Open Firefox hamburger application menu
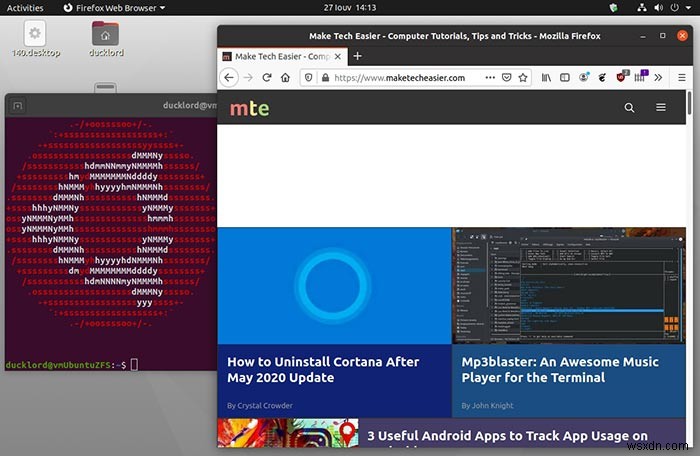 pyautogui.click(x=681, y=78)
